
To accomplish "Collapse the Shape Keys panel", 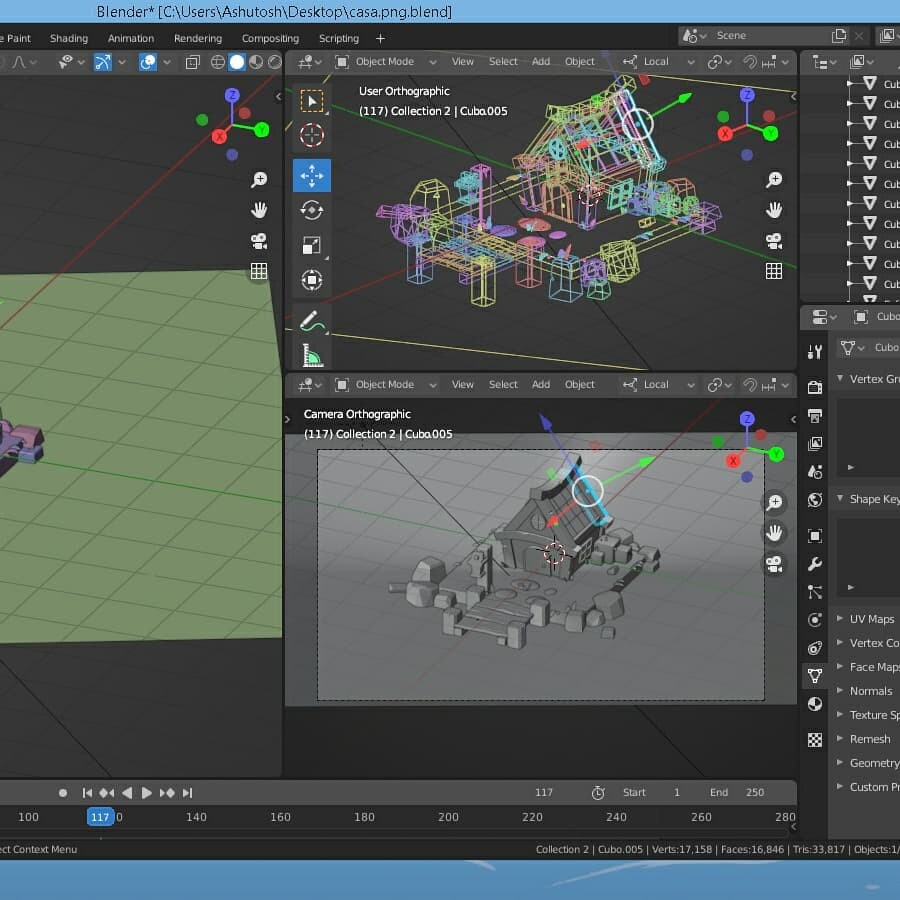I will pyautogui.click(x=840, y=498).
